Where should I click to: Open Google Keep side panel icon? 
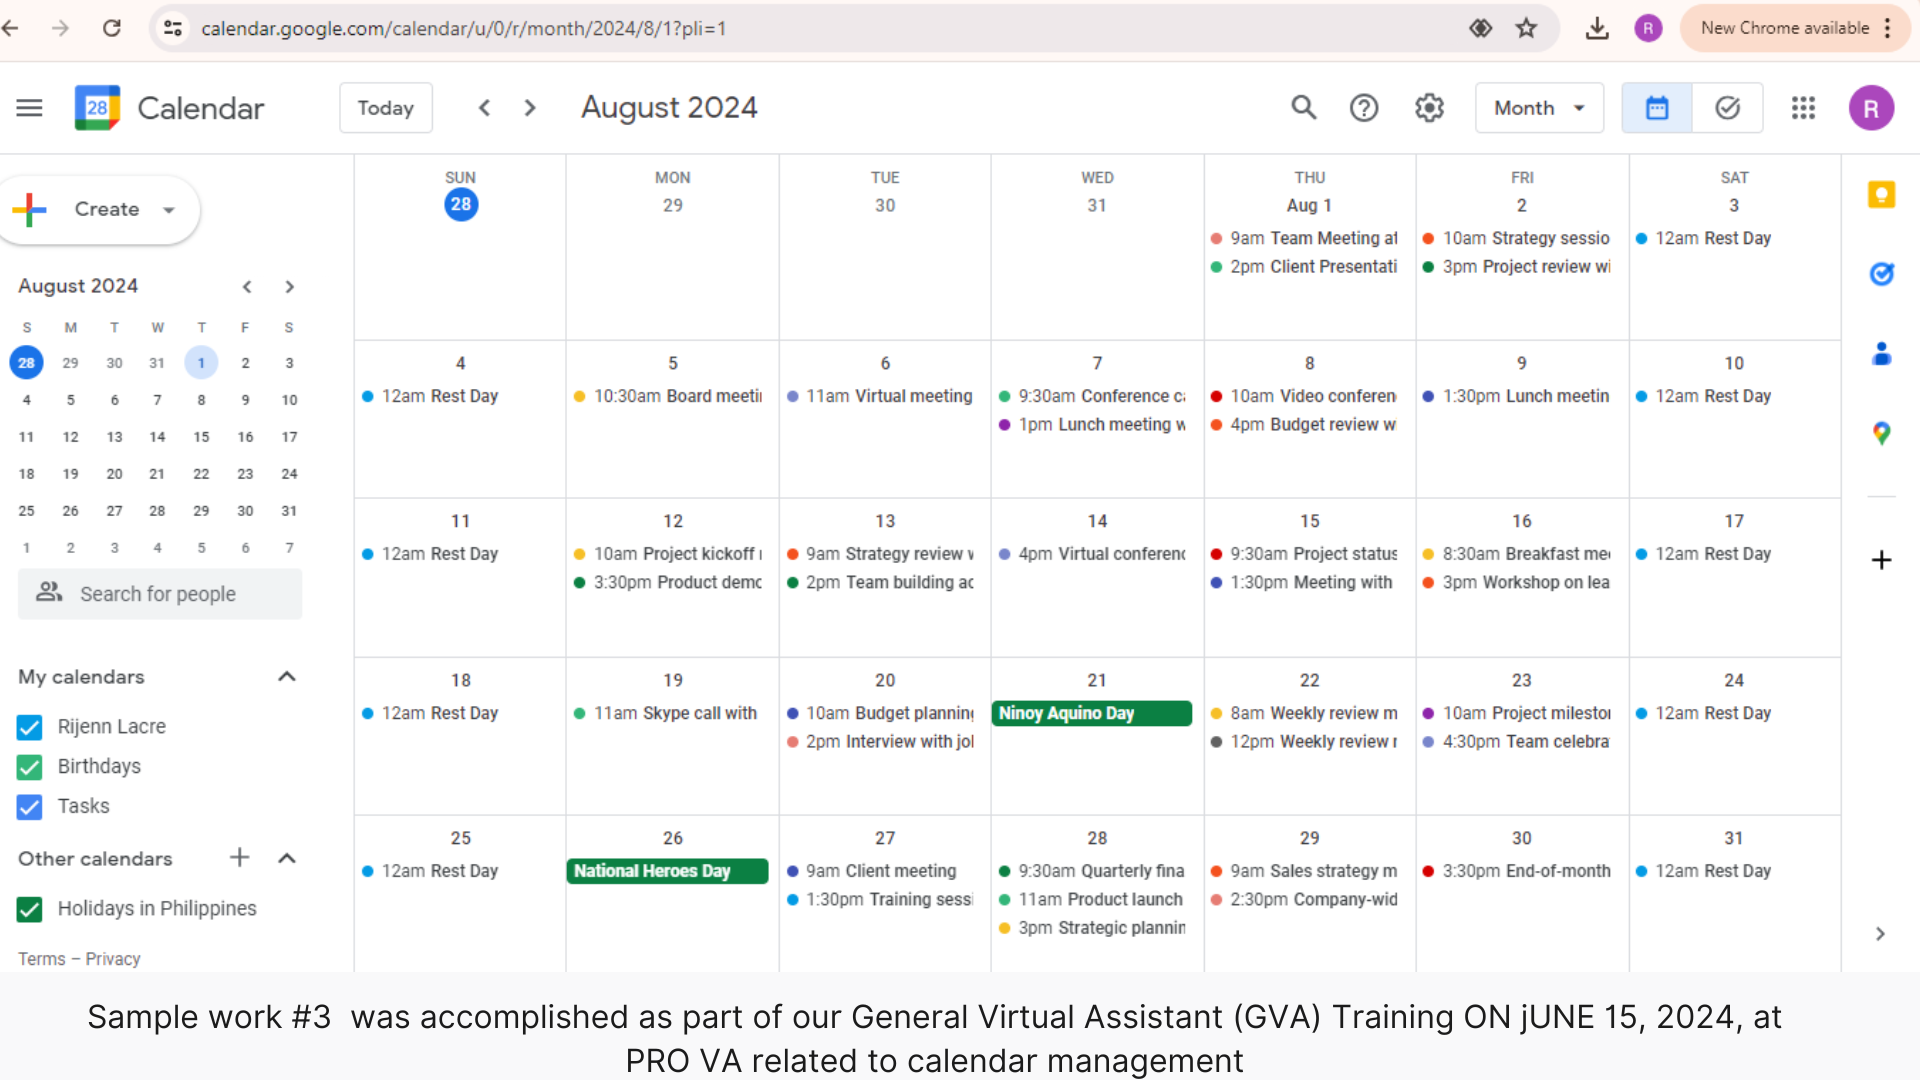pyautogui.click(x=1881, y=195)
